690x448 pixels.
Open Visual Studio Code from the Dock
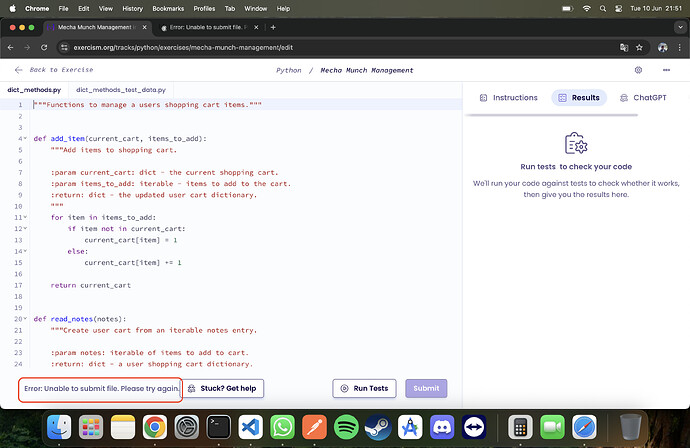(250, 427)
